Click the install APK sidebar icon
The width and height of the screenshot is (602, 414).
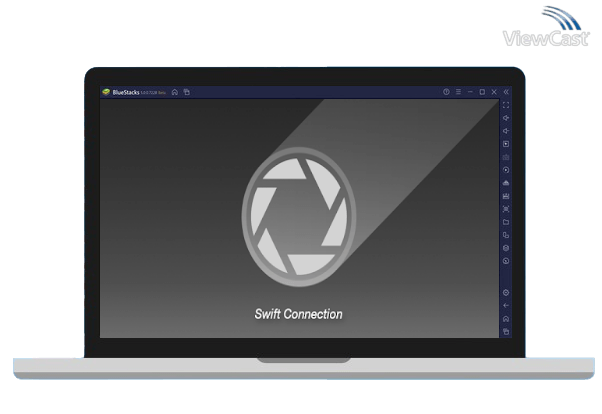pyautogui.click(x=506, y=183)
